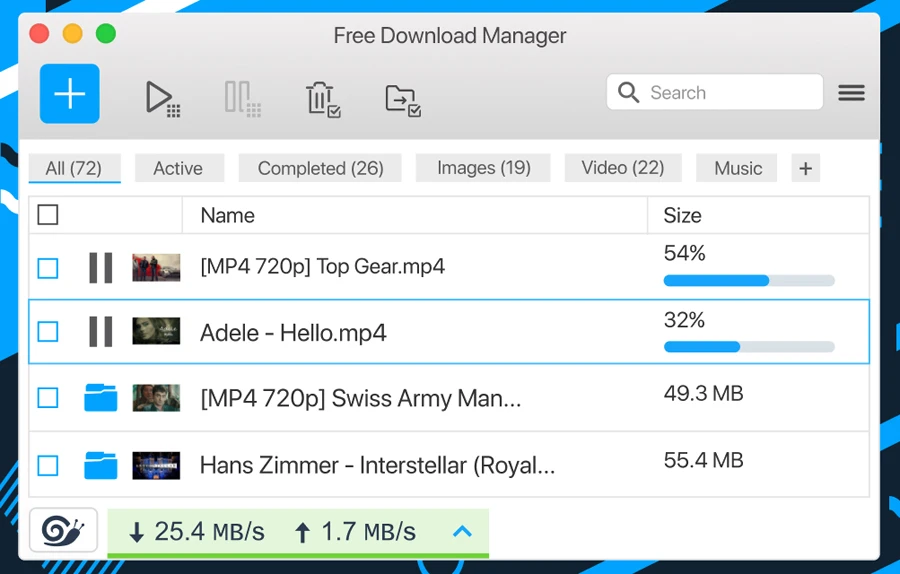Add a new filter tab with plus
Viewport: 900px width, 574px height.
pyautogui.click(x=805, y=168)
